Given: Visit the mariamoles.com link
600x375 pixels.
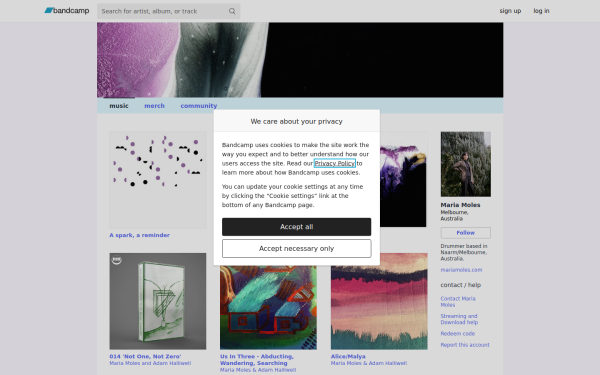Looking at the screenshot, I should tap(461, 270).
